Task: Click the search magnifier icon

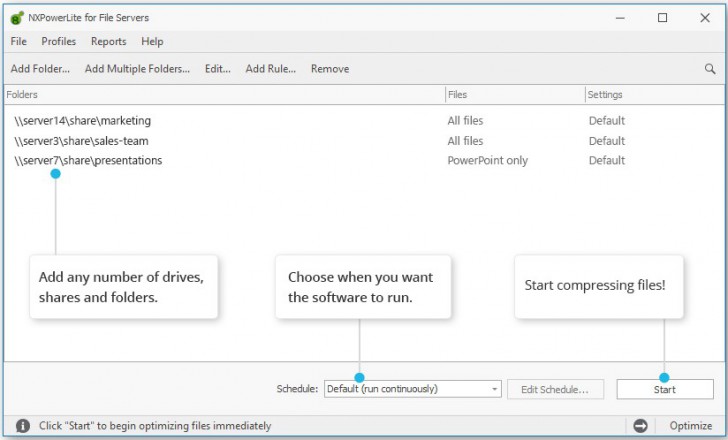Action: (710, 69)
